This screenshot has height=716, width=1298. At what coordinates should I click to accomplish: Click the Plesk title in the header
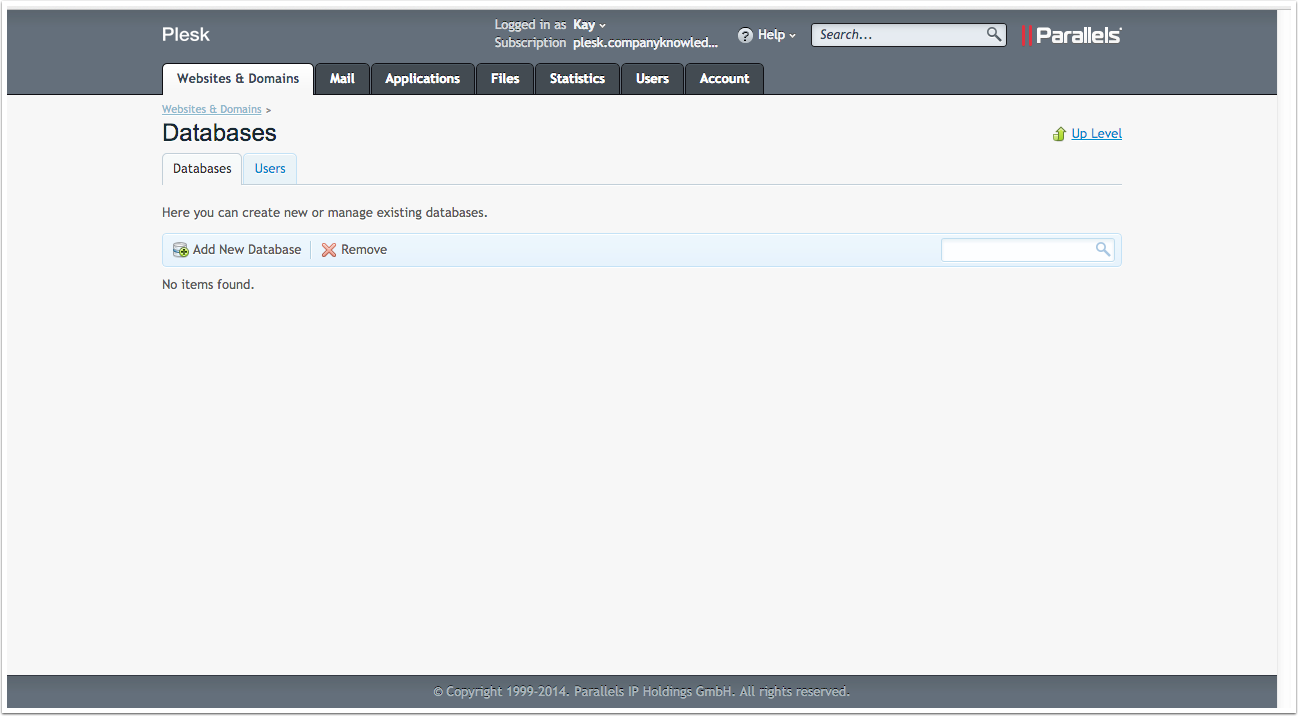click(186, 35)
